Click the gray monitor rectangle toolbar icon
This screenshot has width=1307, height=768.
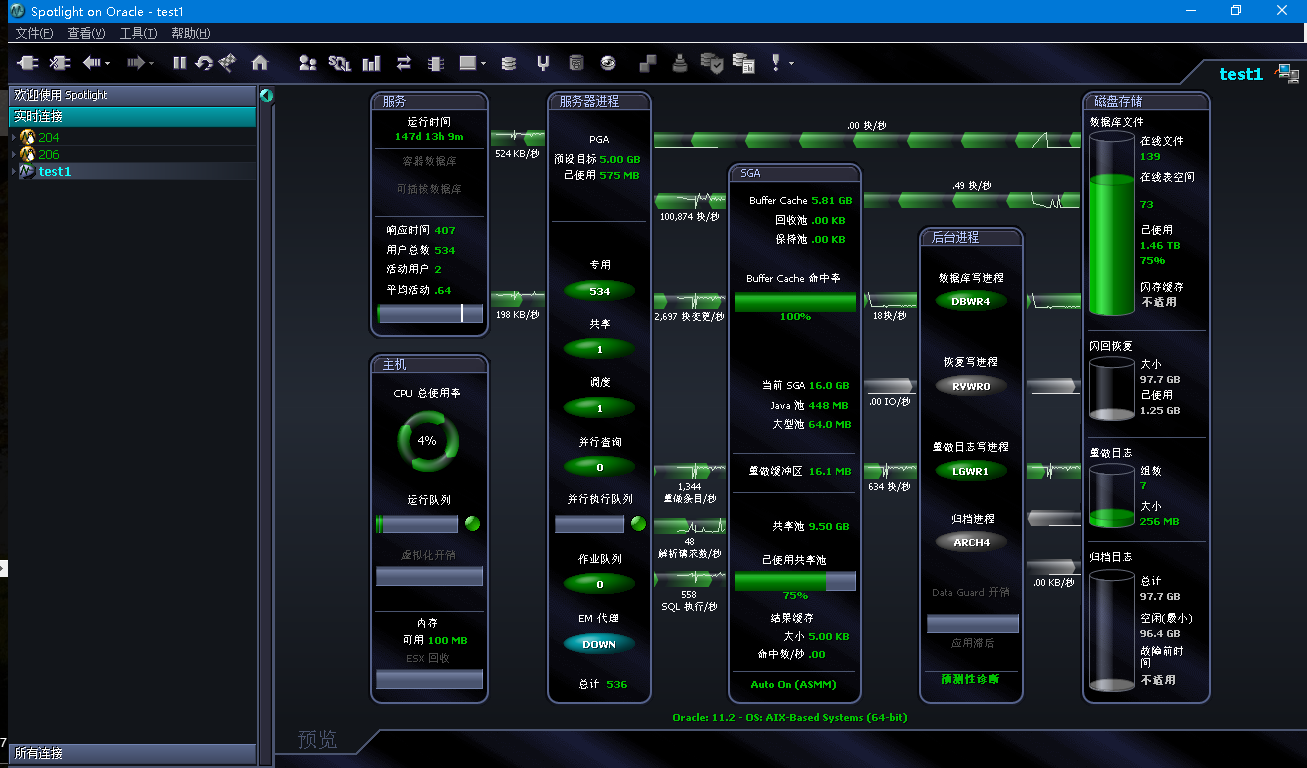click(x=467, y=63)
